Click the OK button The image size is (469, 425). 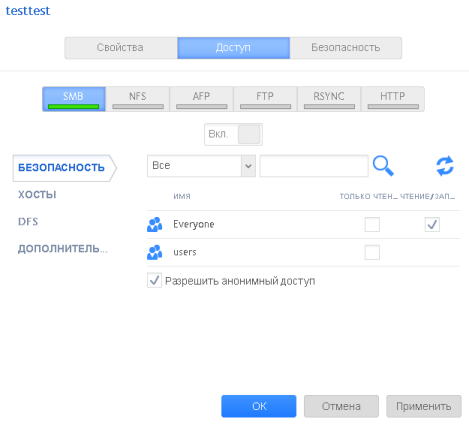coord(259,406)
